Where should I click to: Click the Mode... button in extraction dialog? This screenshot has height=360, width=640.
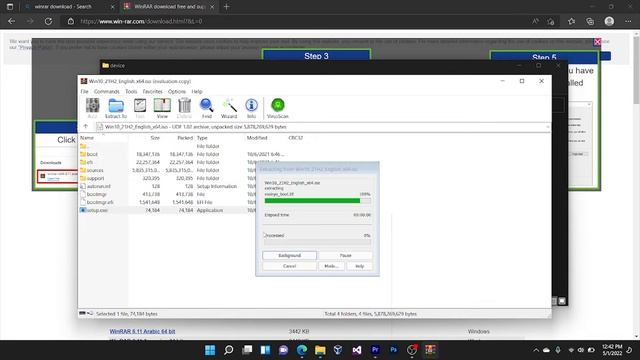(x=331, y=266)
